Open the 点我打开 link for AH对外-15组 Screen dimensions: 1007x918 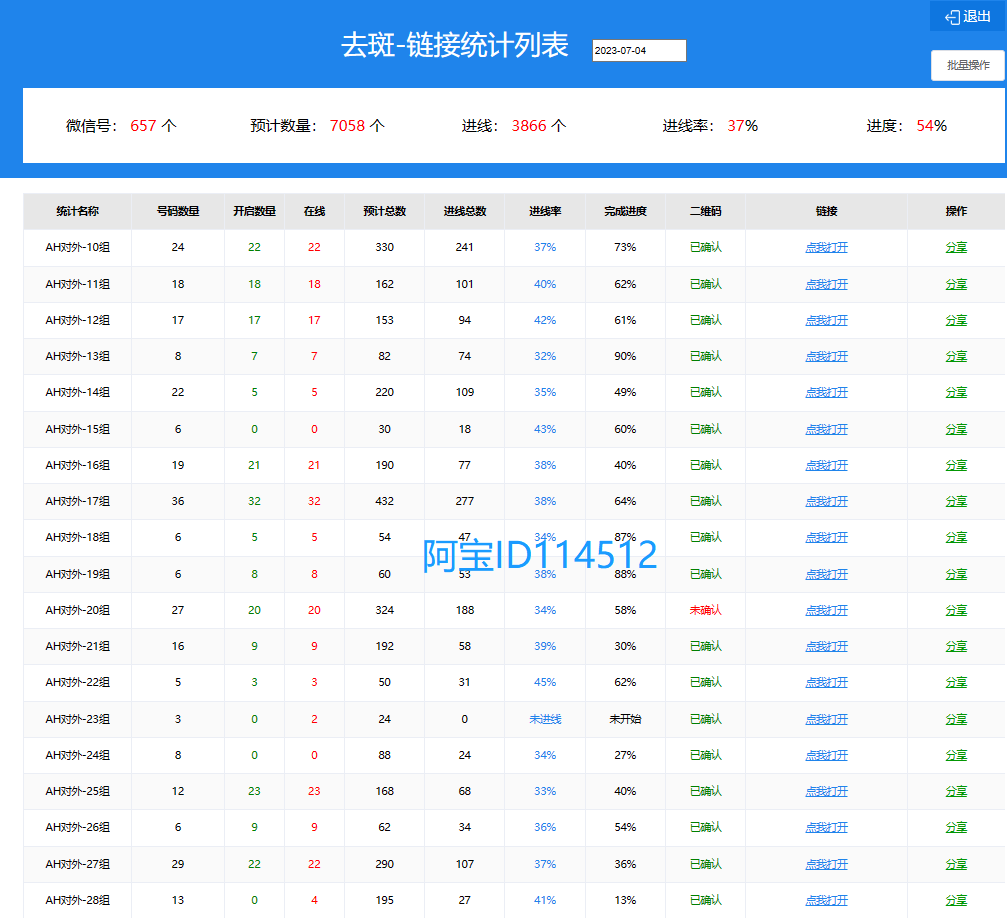click(827, 429)
